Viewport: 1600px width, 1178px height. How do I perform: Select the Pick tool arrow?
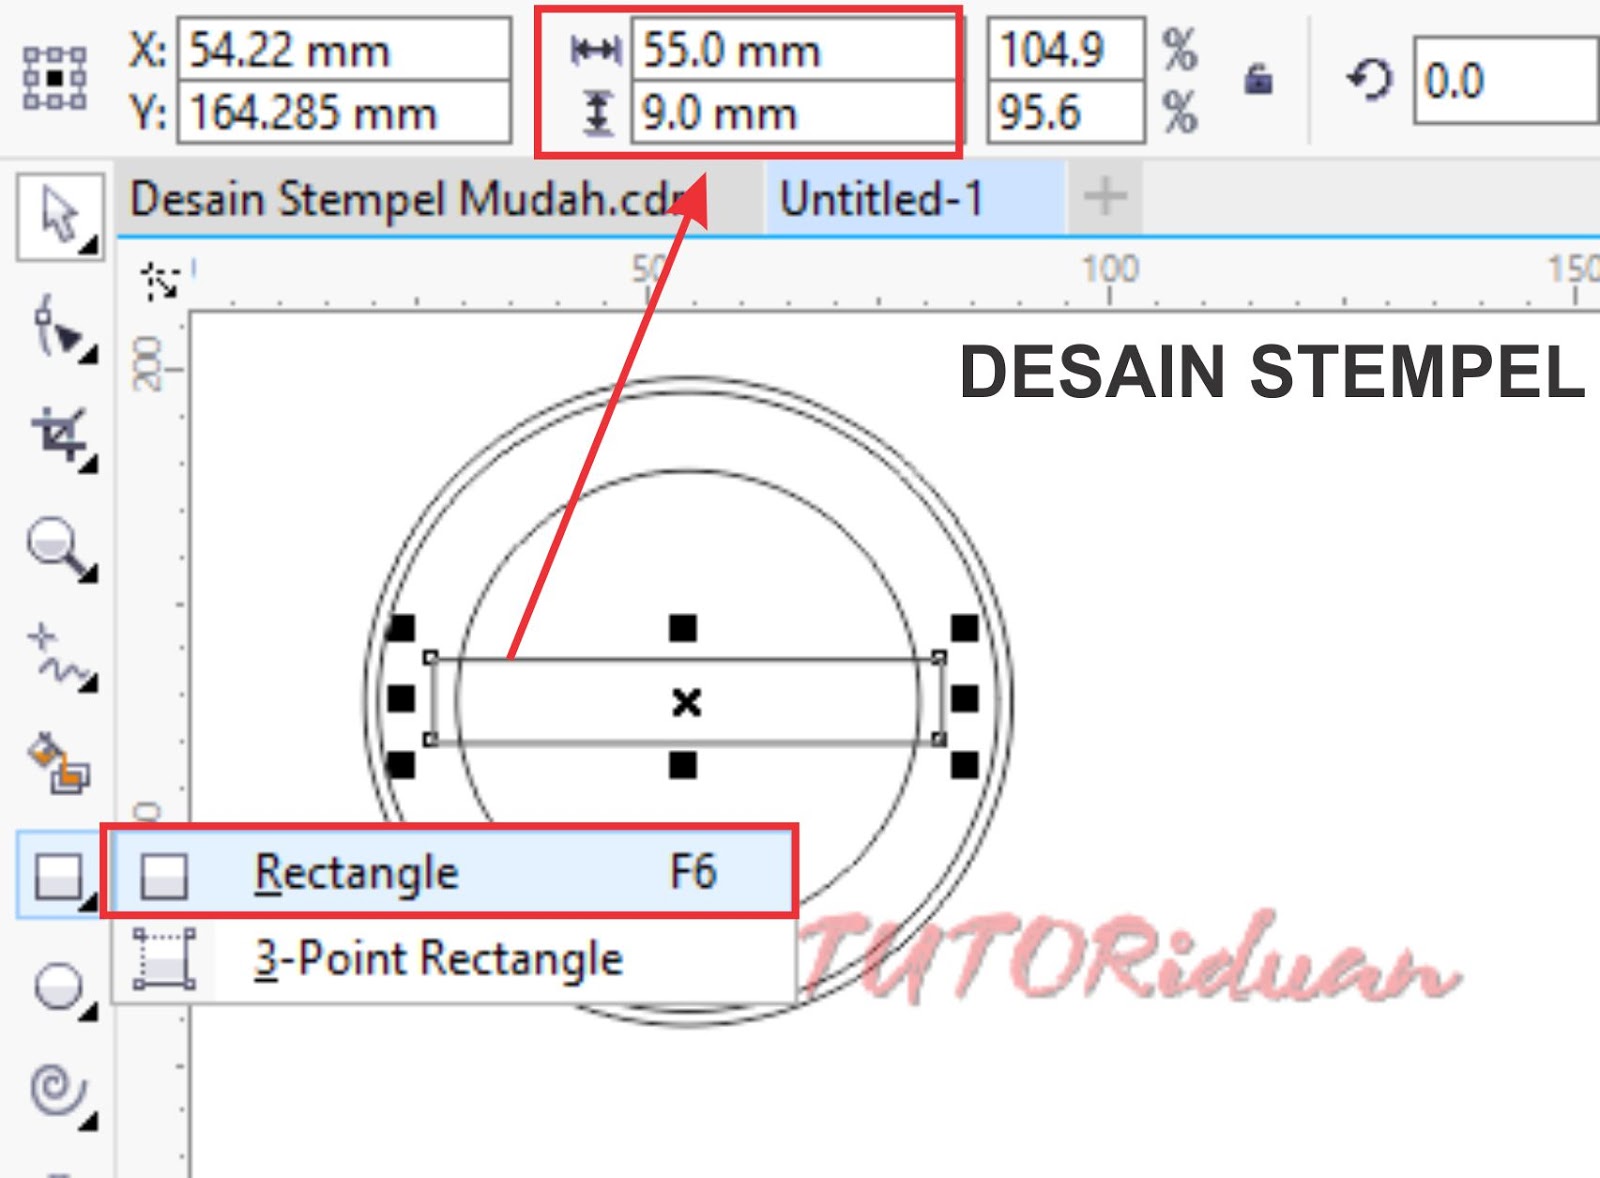tap(59, 216)
